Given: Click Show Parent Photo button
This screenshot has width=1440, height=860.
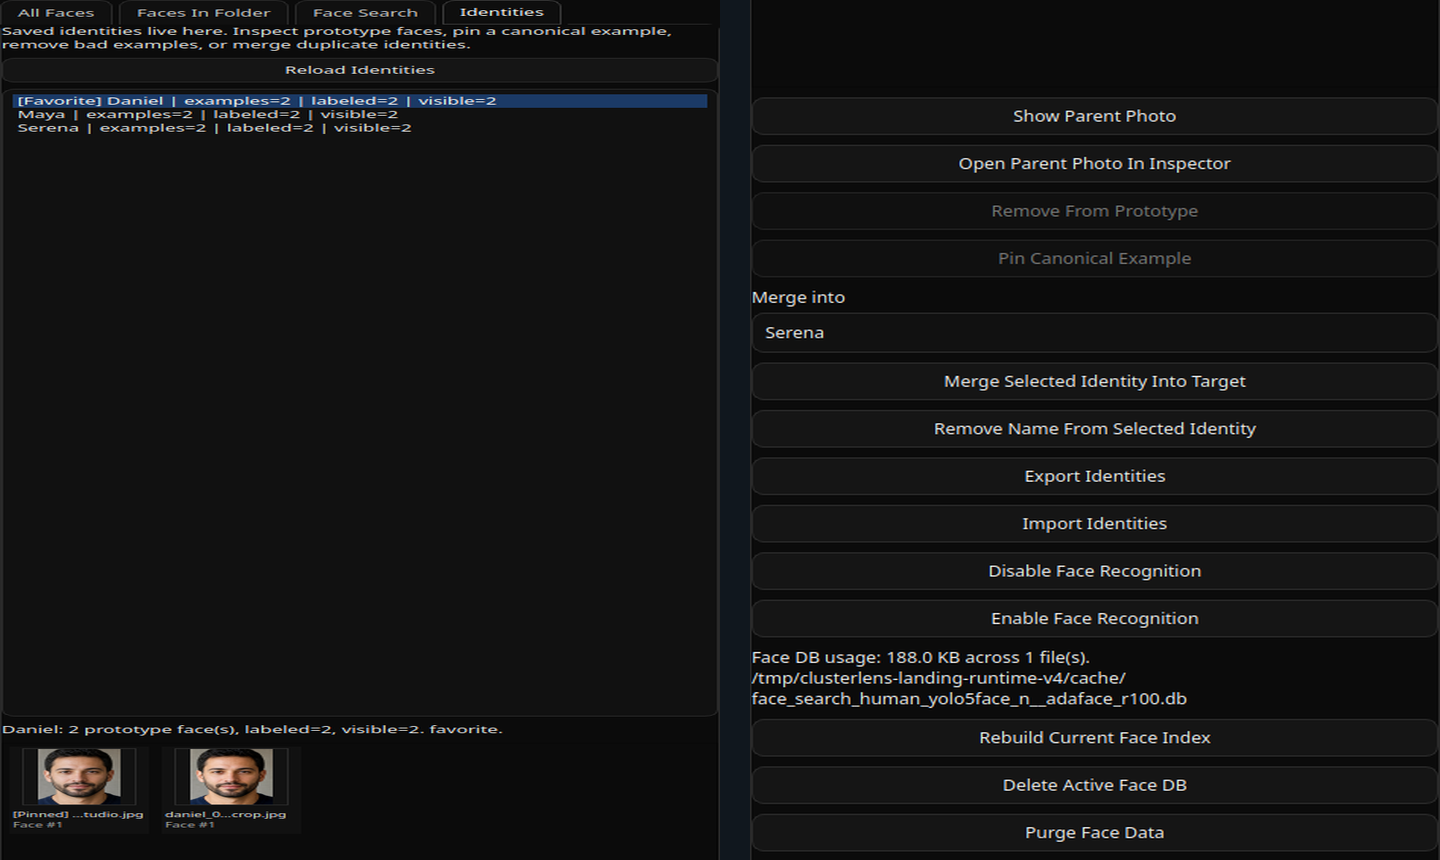Looking at the screenshot, I should (1094, 116).
